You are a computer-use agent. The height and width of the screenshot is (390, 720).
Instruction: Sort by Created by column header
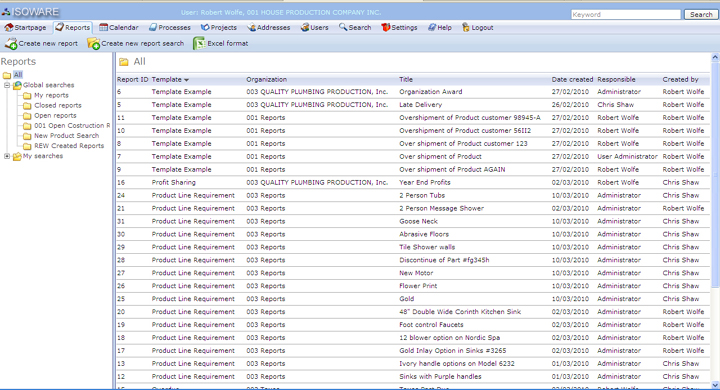click(x=681, y=79)
